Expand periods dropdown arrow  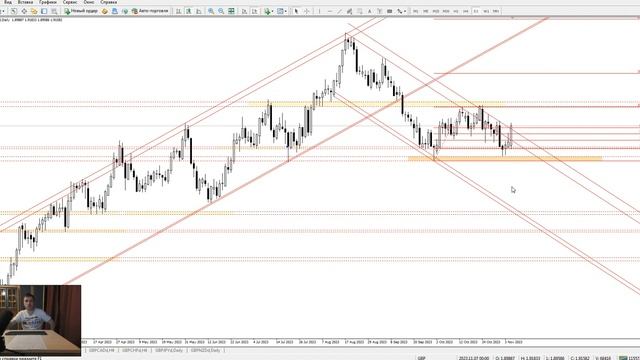click(x=286, y=11)
